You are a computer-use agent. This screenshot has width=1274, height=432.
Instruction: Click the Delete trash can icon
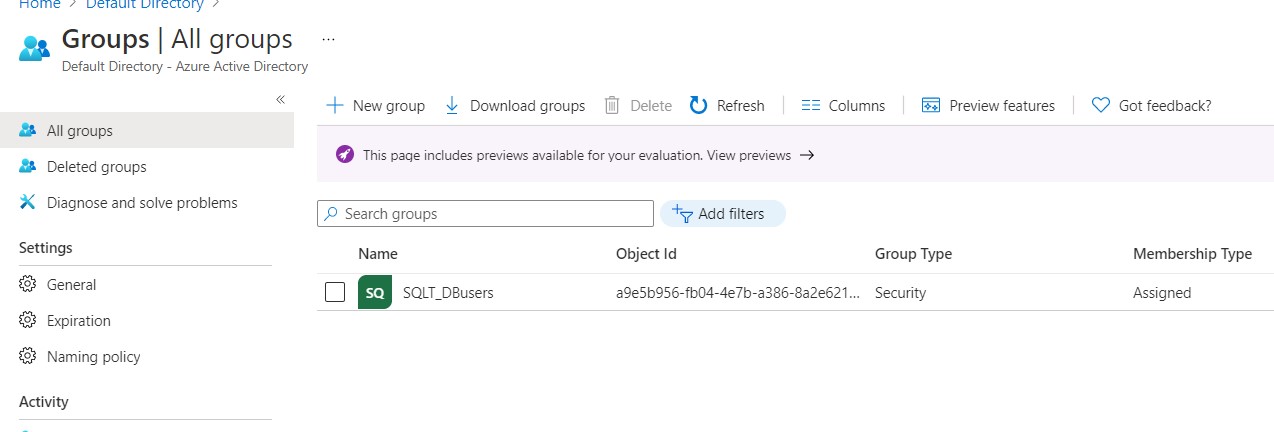[x=612, y=105]
